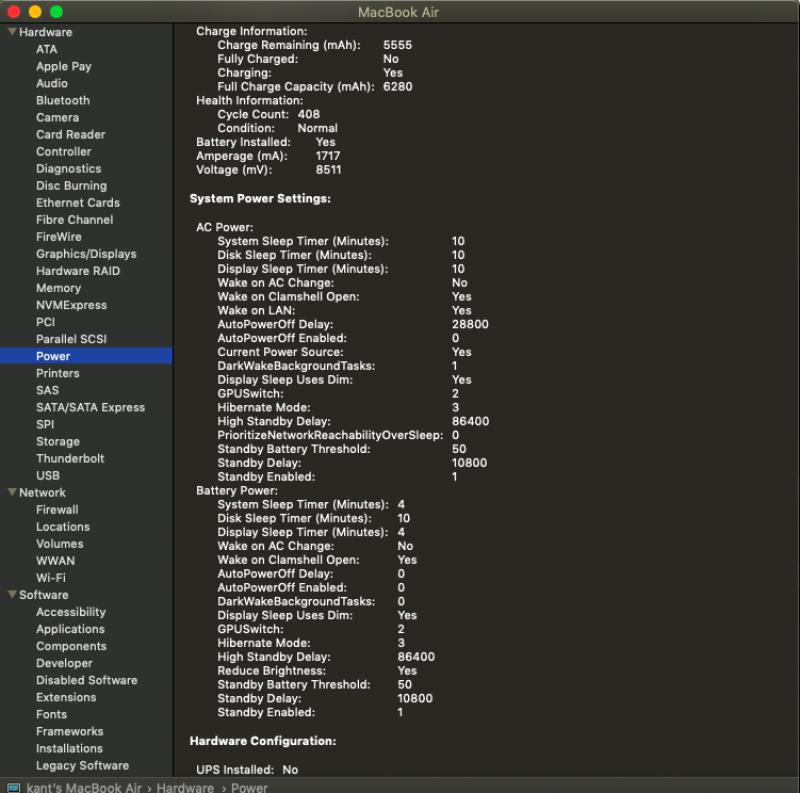Select Installations entry

coord(69,749)
